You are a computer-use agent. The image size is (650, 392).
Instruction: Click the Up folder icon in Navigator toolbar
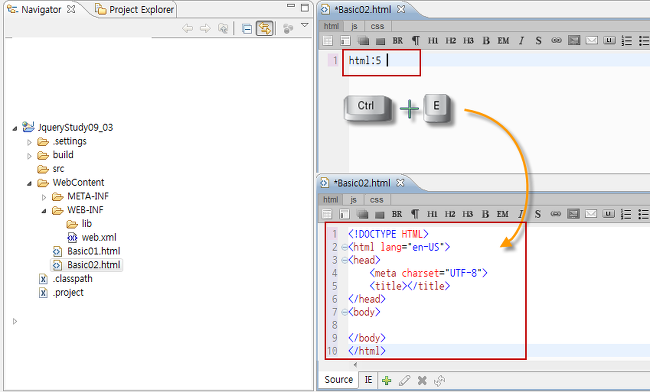pos(223,28)
